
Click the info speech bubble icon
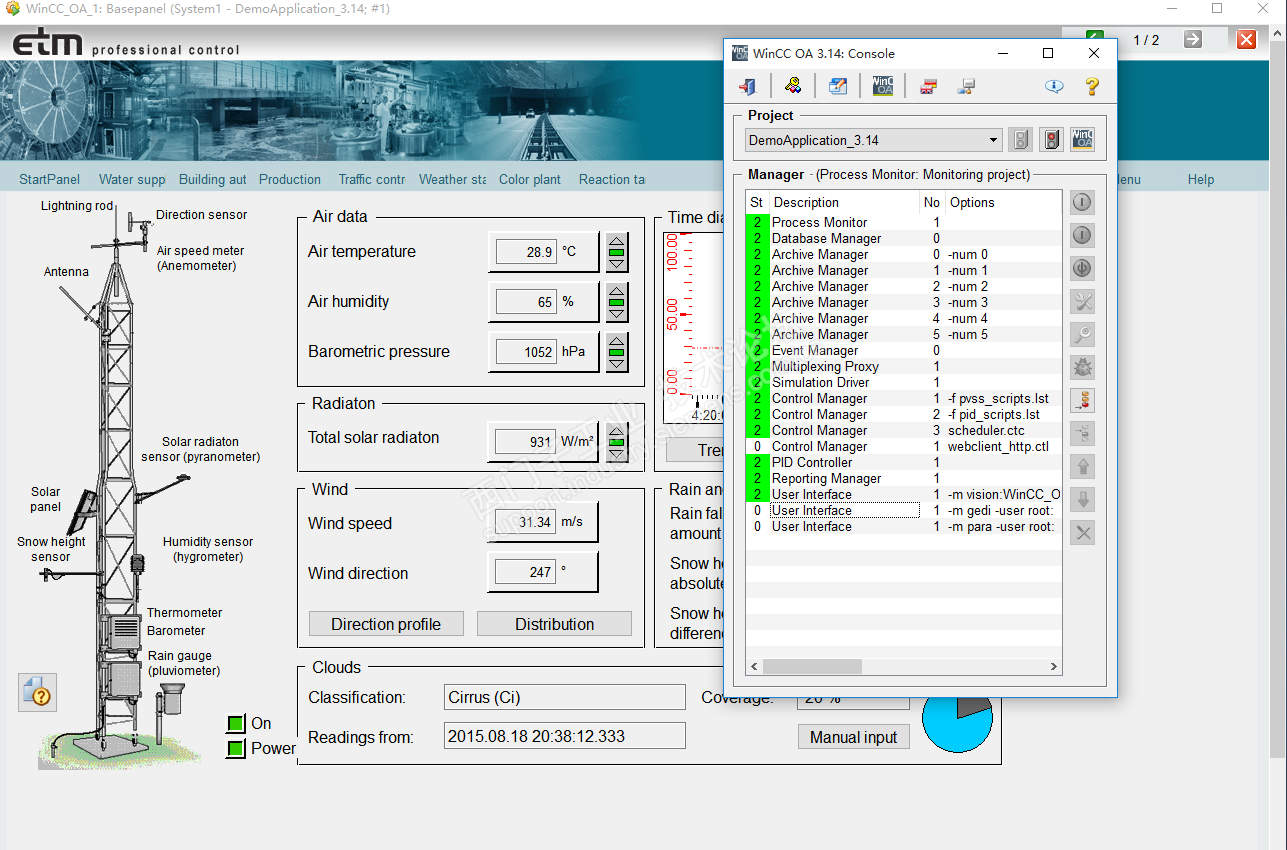coord(1054,86)
